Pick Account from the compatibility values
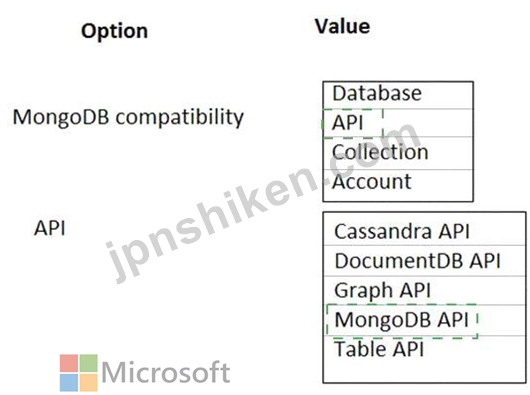Viewport: 530px width, 395px height. click(x=398, y=185)
